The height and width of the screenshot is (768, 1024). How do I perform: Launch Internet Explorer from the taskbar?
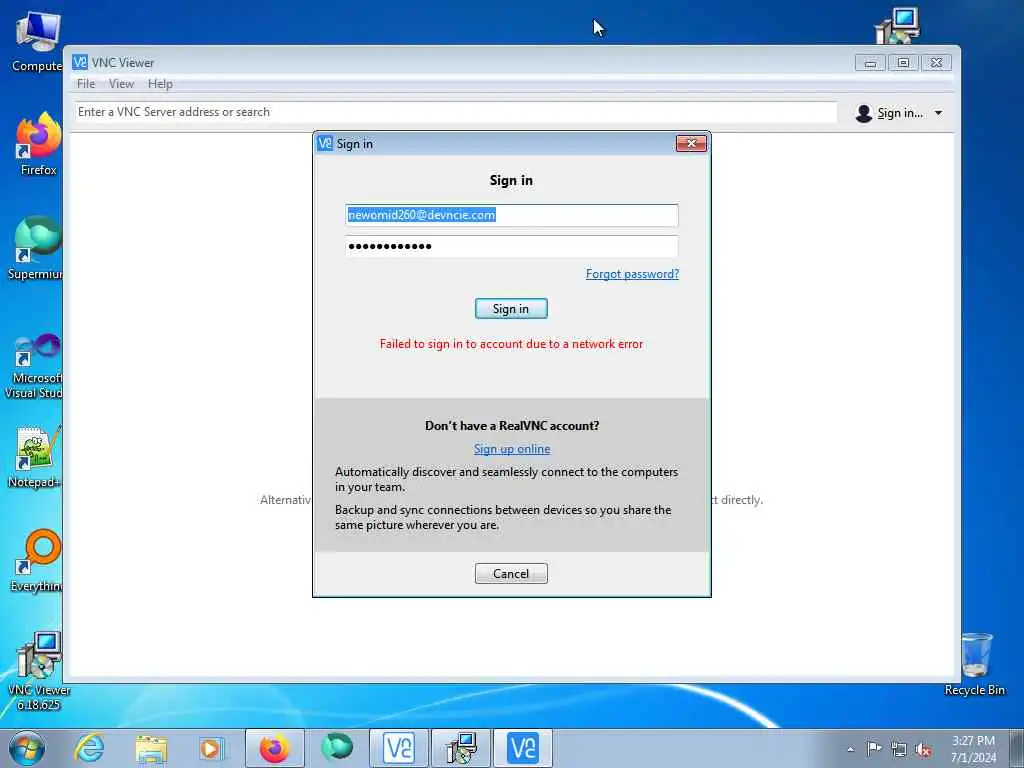[89, 748]
